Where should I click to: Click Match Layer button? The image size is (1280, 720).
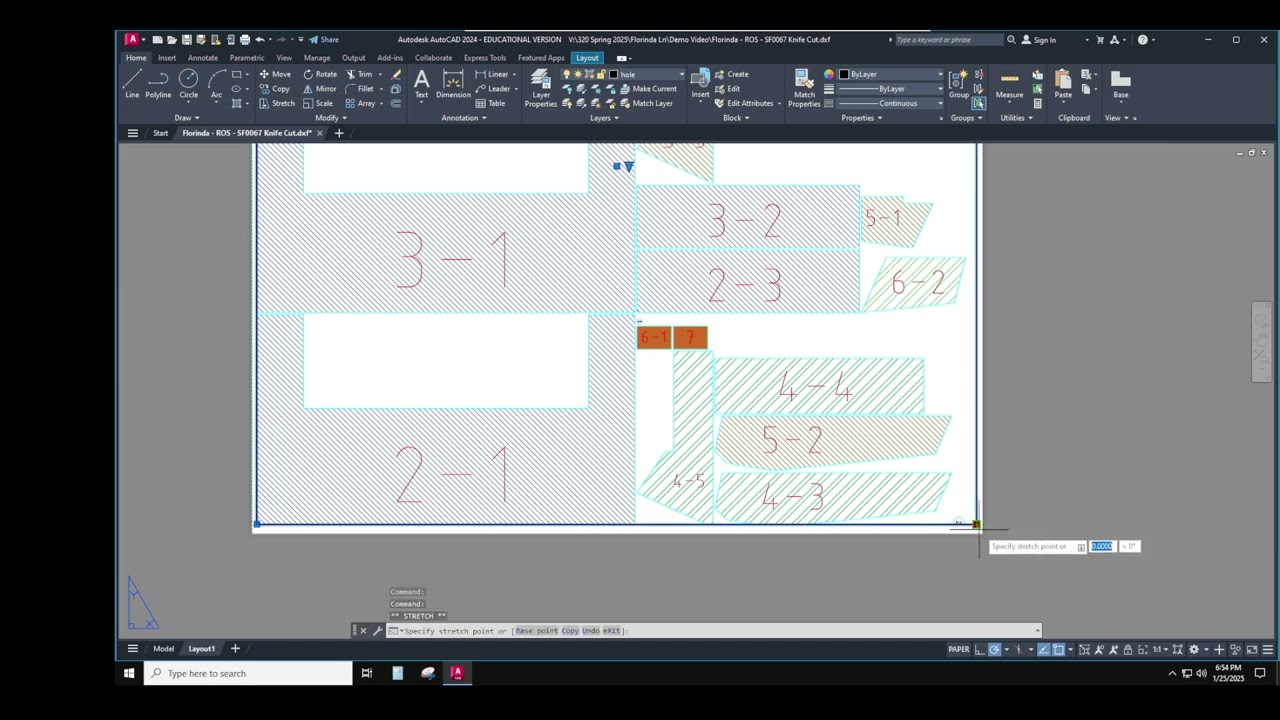tap(646, 104)
